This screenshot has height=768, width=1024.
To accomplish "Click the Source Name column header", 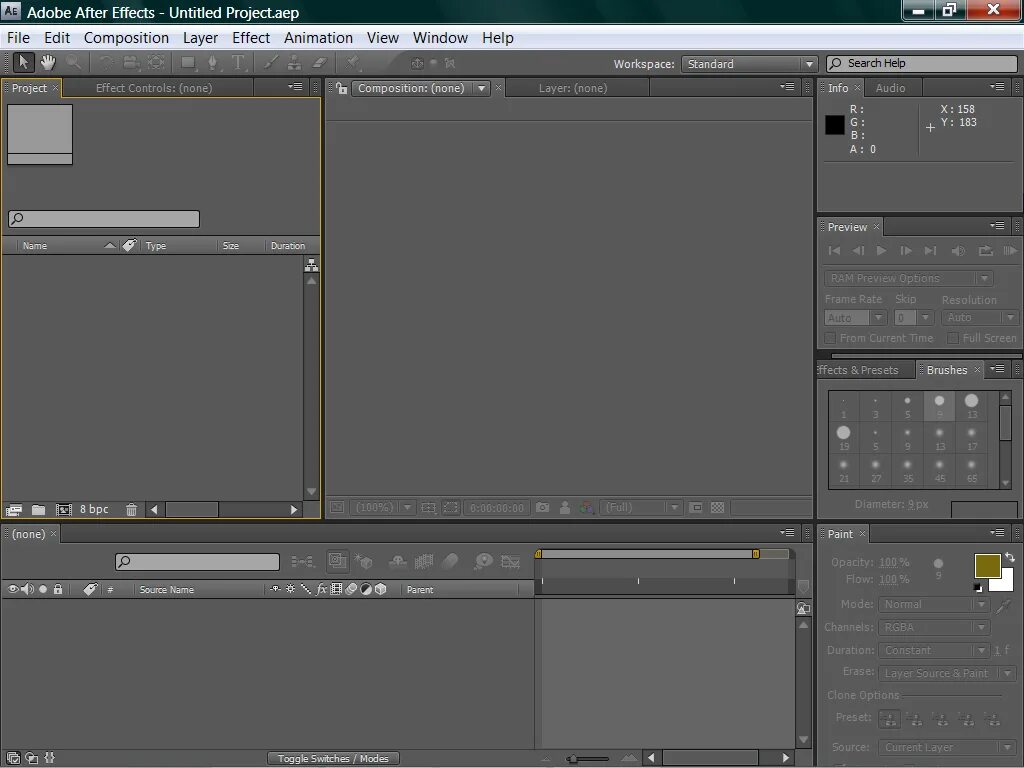I will [x=167, y=590].
